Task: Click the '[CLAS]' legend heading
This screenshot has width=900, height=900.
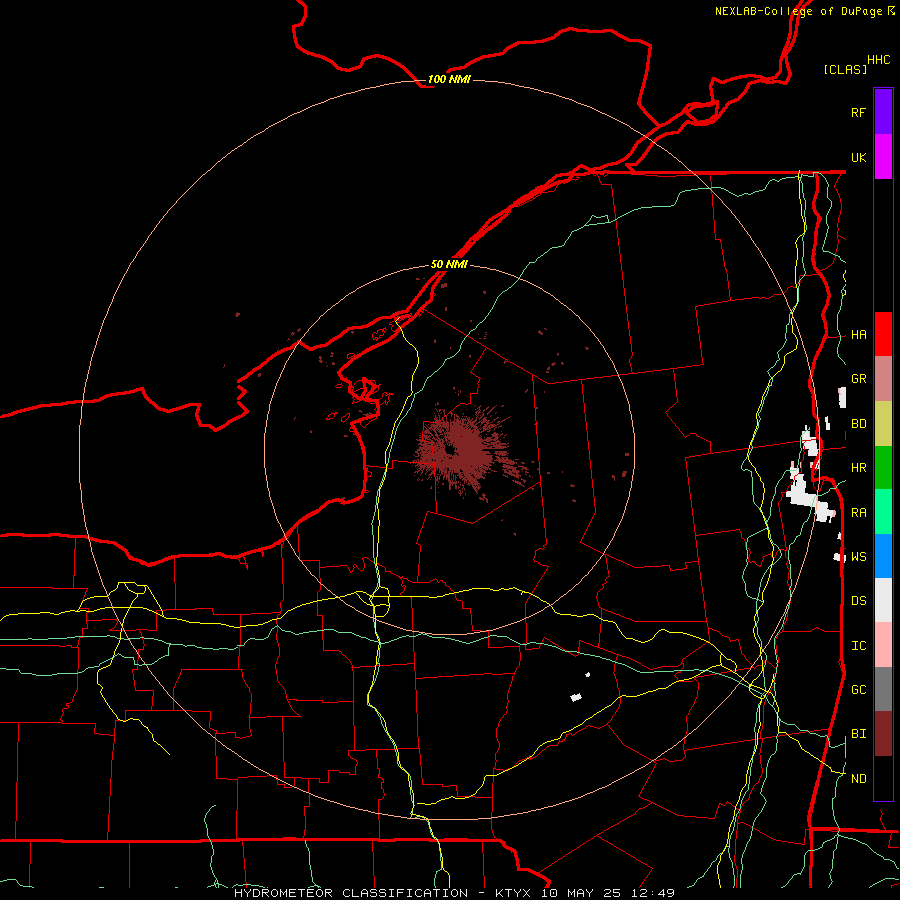Action: coord(845,69)
